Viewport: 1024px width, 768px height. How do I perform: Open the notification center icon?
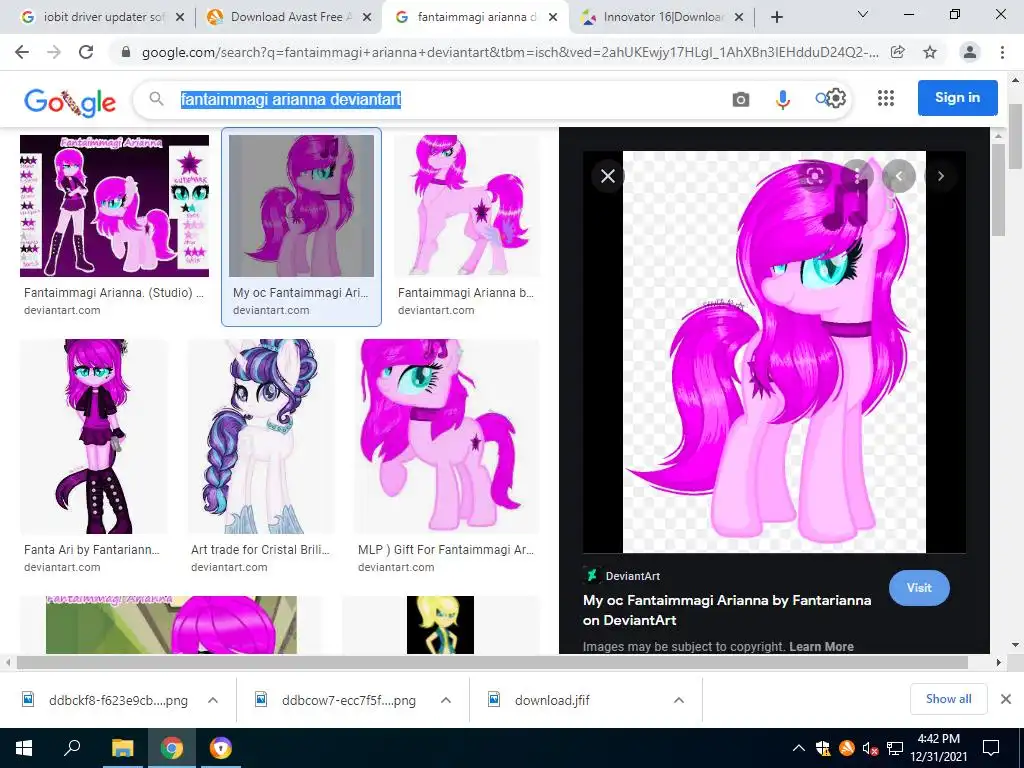coord(991,748)
